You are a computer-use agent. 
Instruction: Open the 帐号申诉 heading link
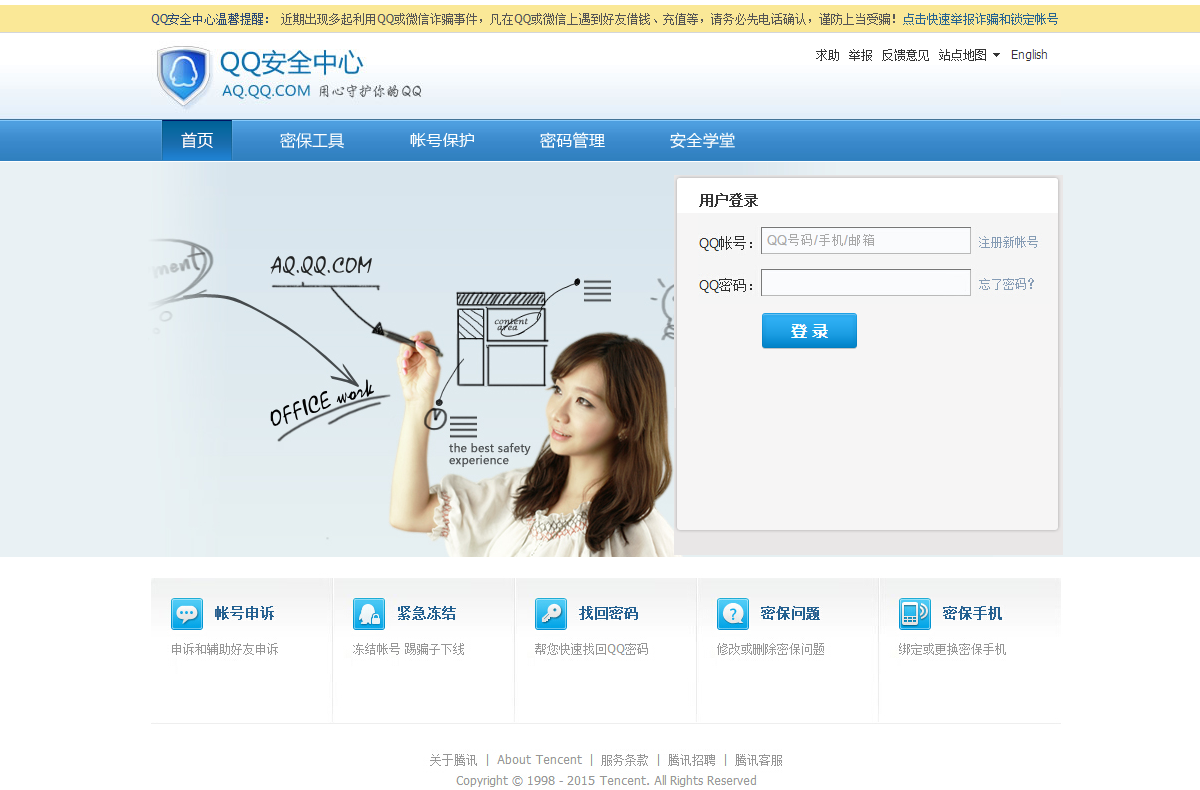[244, 613]
